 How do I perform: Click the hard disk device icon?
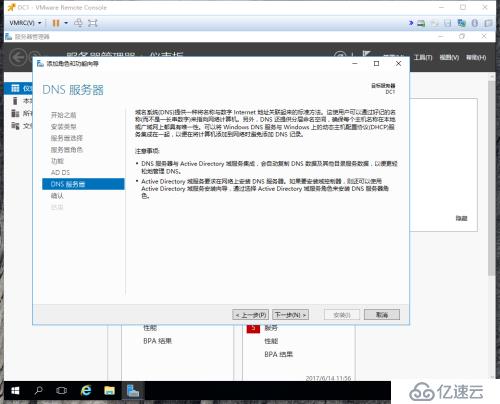pos(421,23)
